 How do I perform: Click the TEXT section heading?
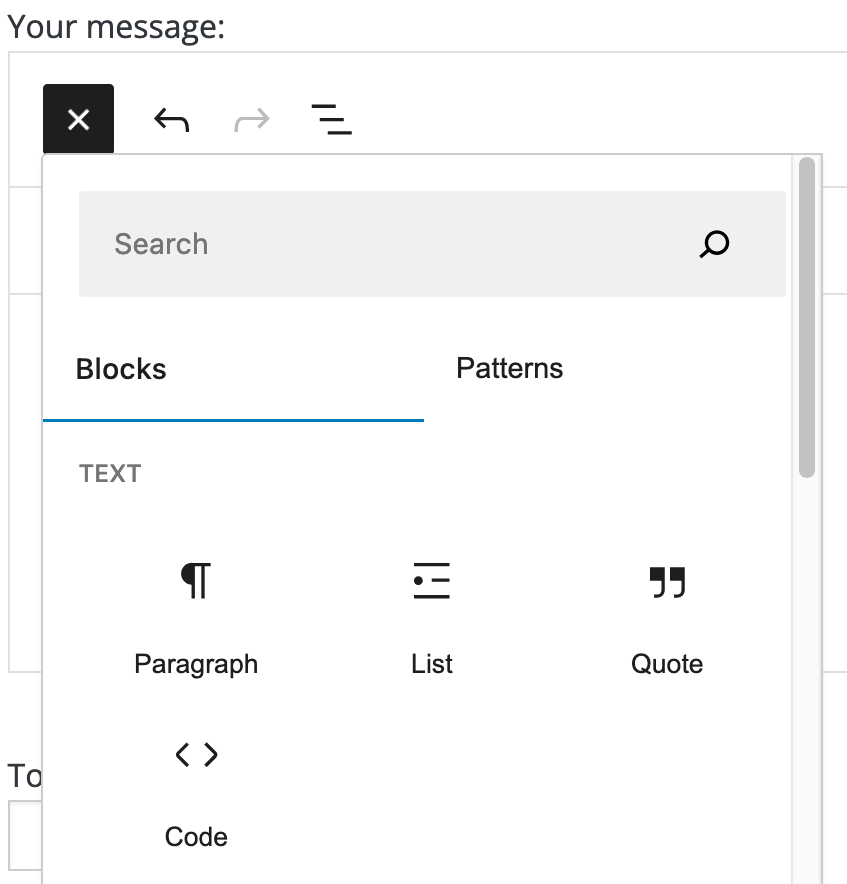110,473
